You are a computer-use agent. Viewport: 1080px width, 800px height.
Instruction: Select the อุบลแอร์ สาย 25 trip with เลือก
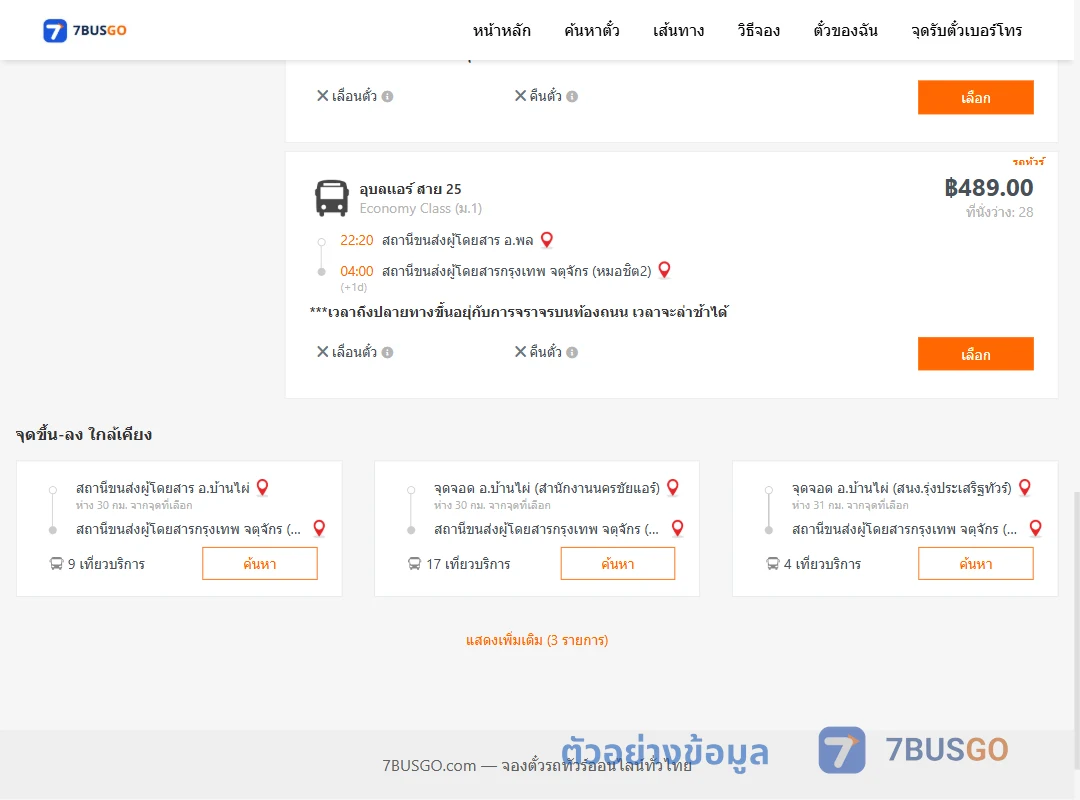coord(975,353)
